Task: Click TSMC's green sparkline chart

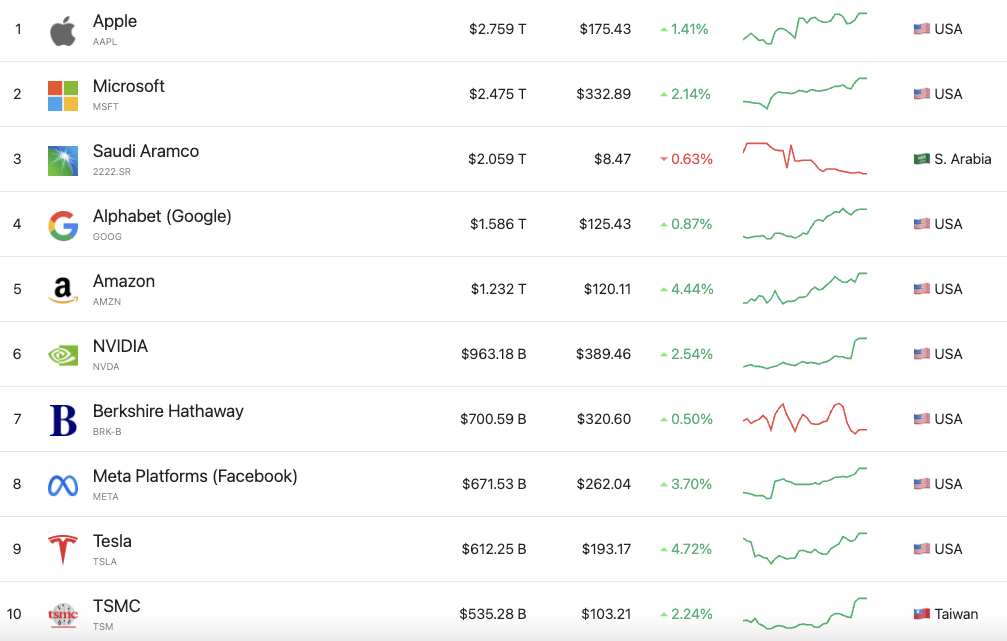Action: [805, 613]
